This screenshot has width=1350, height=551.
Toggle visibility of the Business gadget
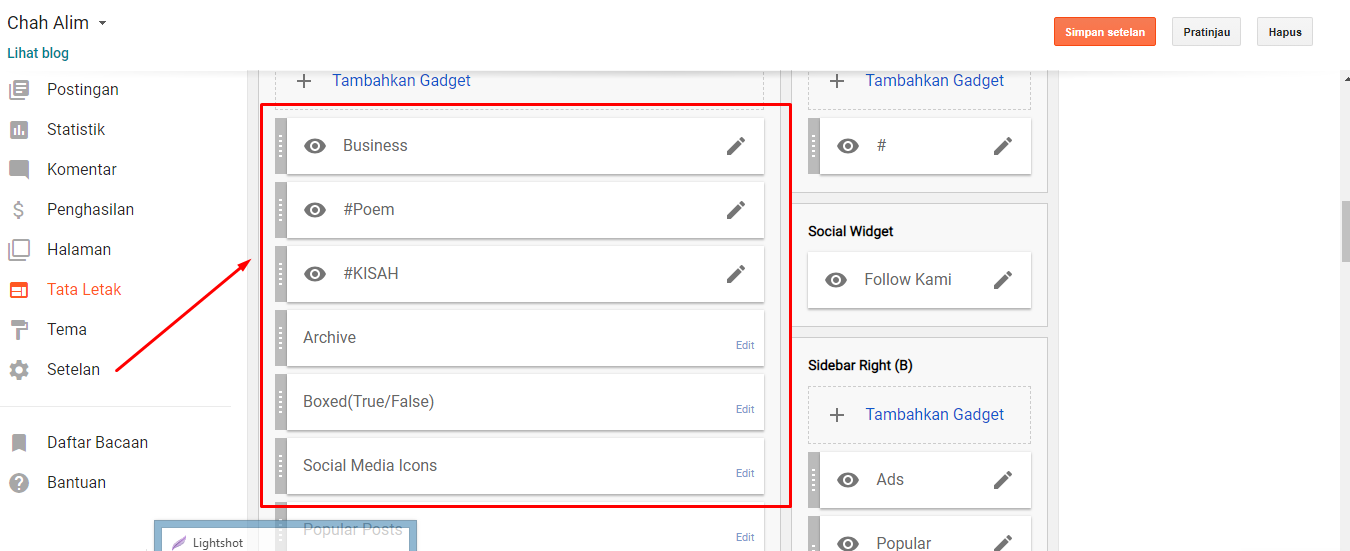(x=315, y=146)
